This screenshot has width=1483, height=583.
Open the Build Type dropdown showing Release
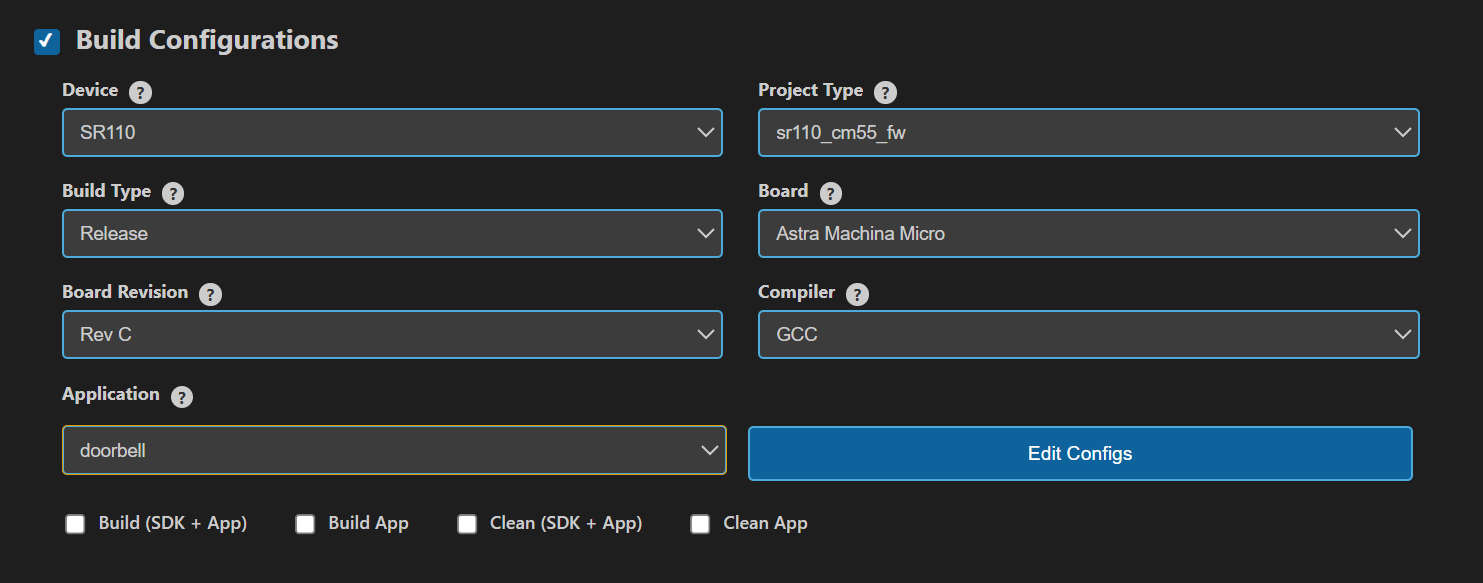coord(392,233)
